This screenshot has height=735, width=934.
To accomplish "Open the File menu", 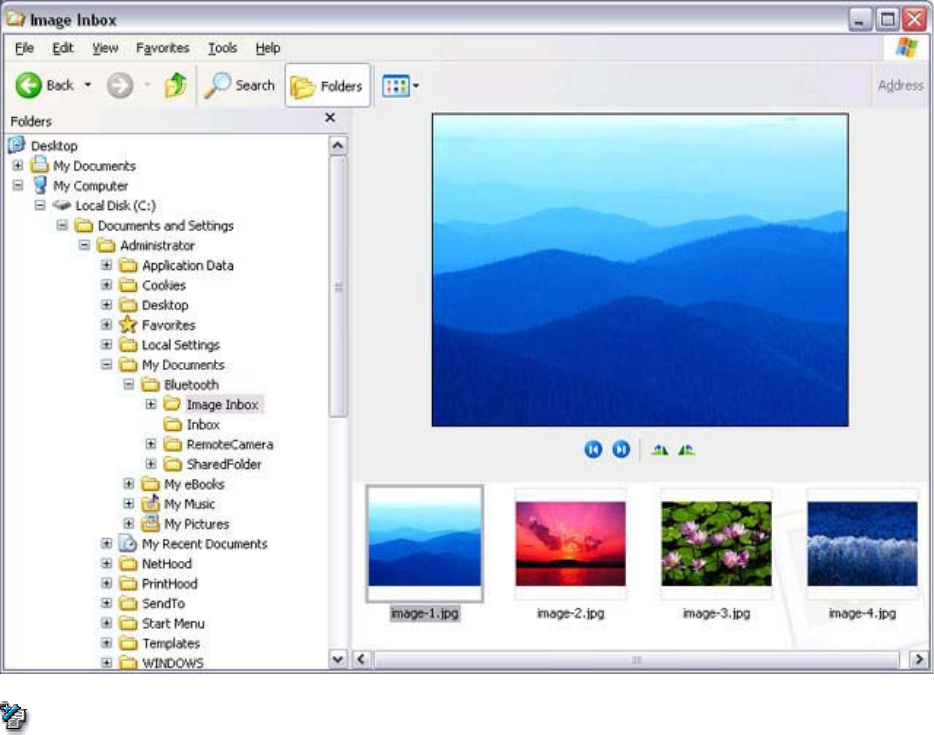I will tap(24, 48).
